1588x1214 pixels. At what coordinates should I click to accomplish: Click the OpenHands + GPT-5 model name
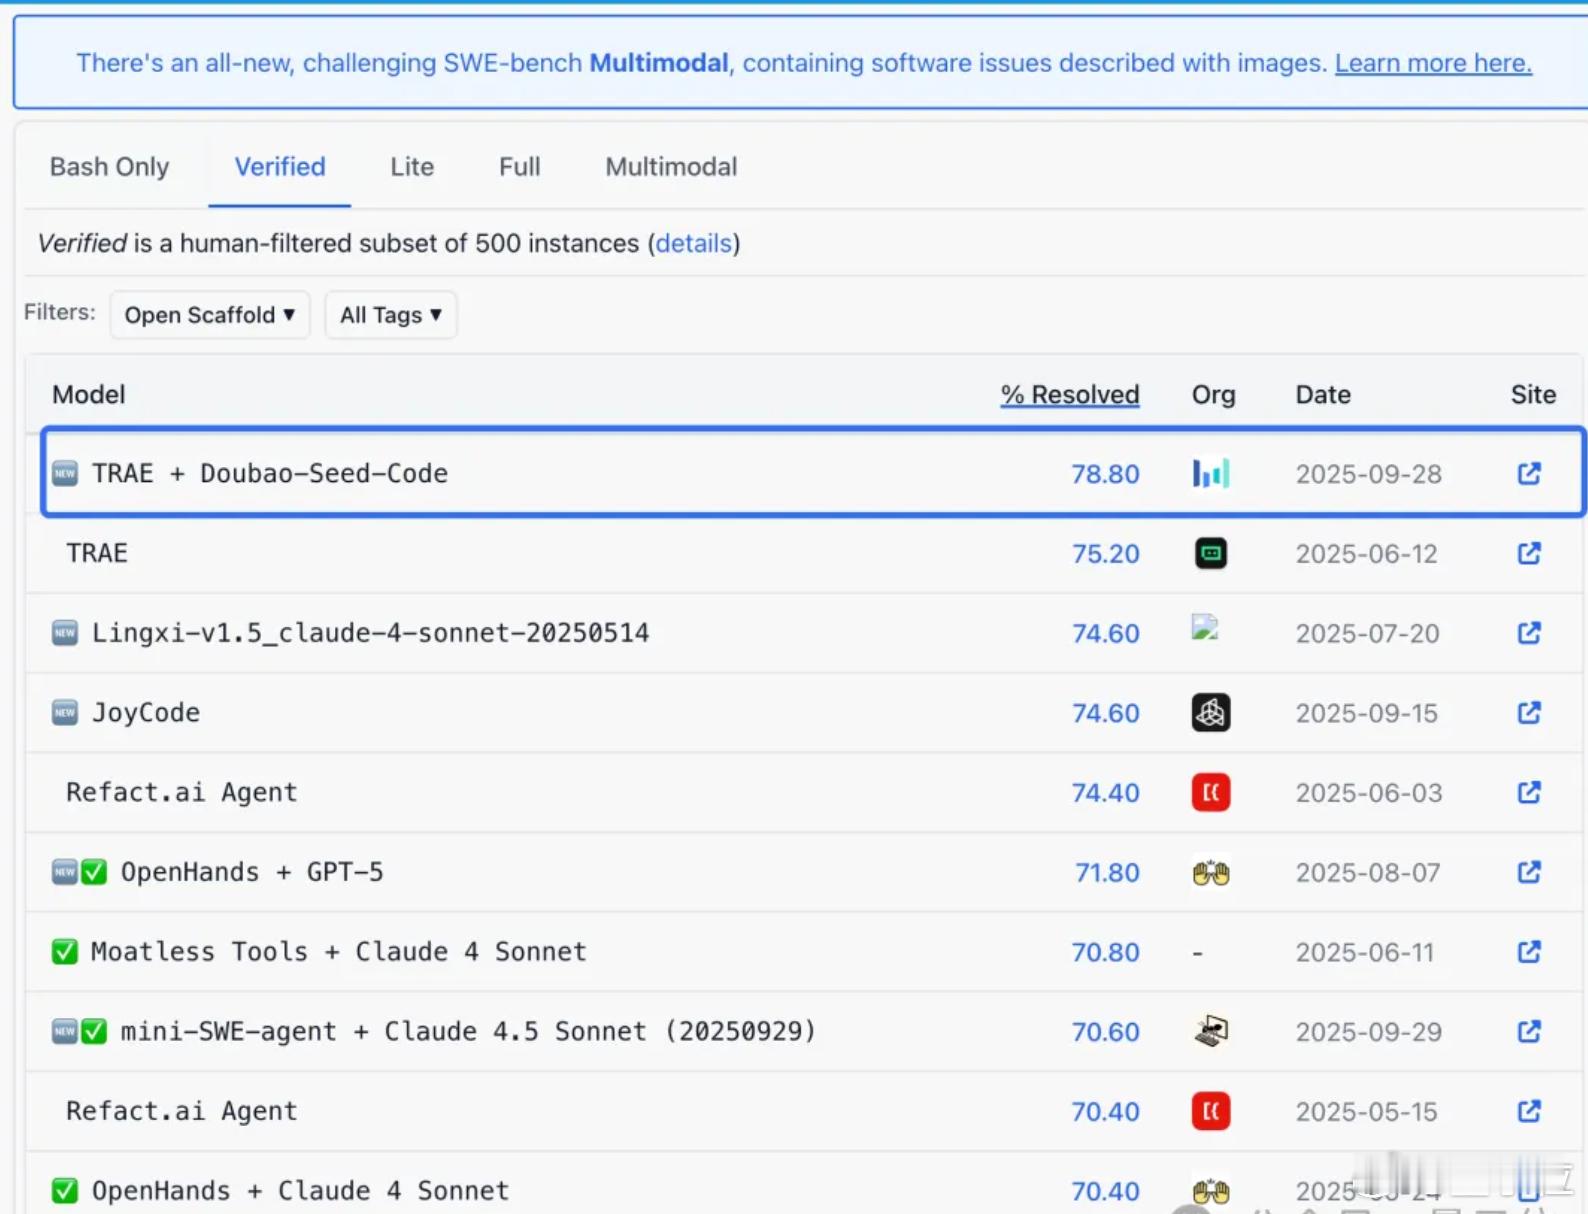[252, 872]
